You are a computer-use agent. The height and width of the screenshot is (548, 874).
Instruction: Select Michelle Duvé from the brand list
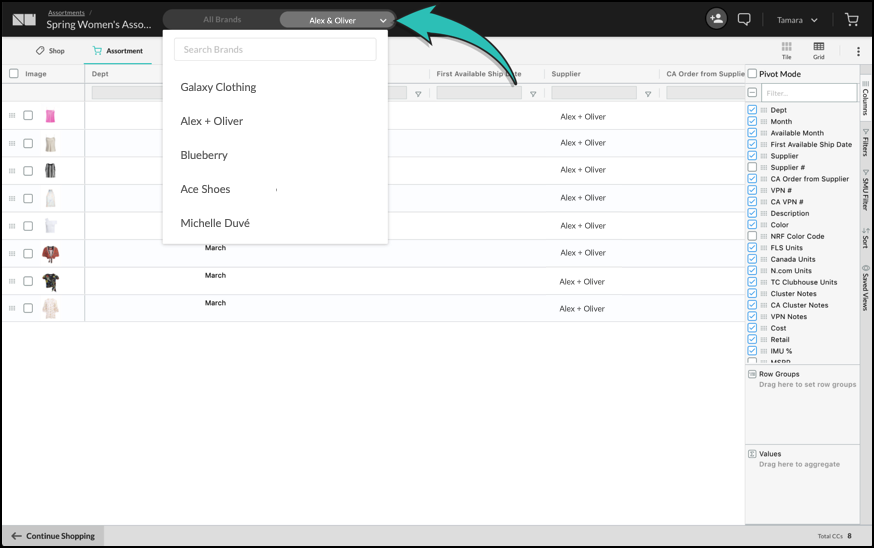[x=215, y=223]
